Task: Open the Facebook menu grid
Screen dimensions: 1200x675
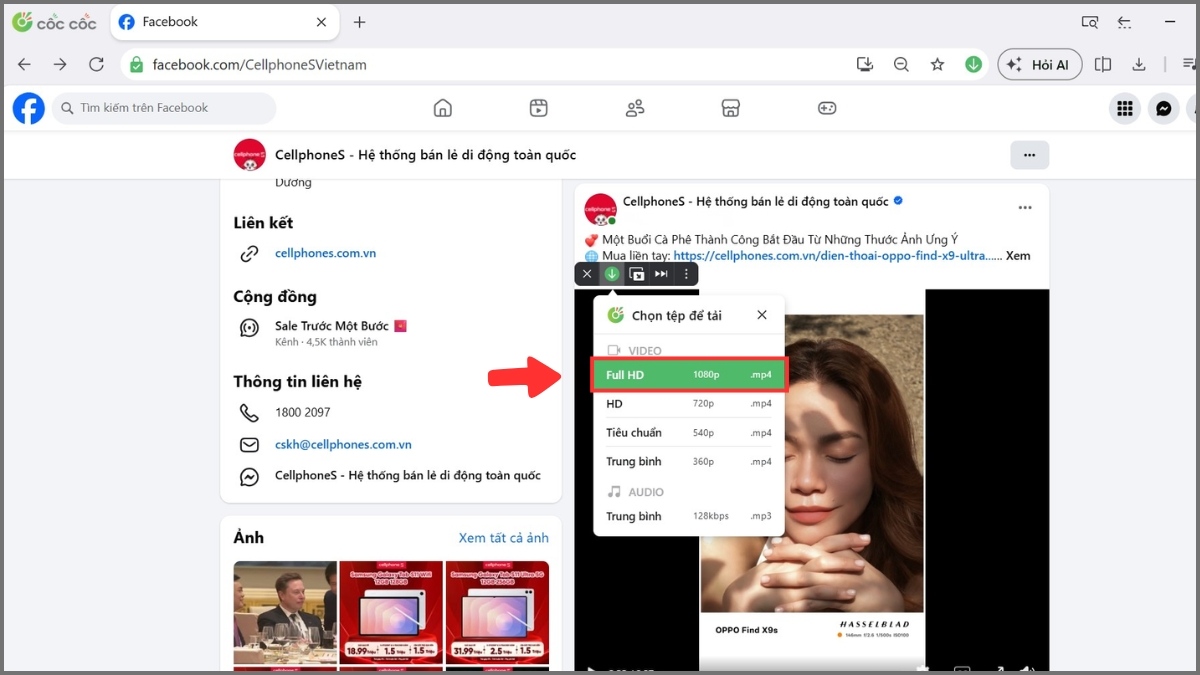Action: click(x=1125, y=108)
